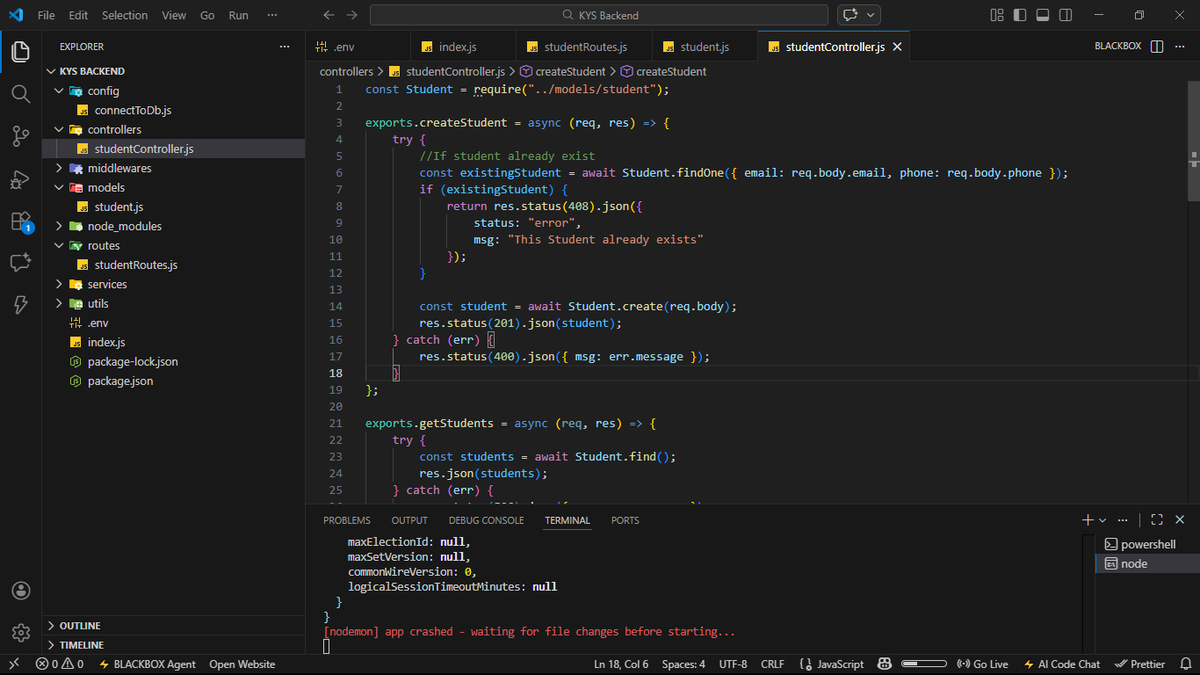Open the Extensions view showing one badge
This screenshot has width=1200, height=675.
[x=21, y=219]
